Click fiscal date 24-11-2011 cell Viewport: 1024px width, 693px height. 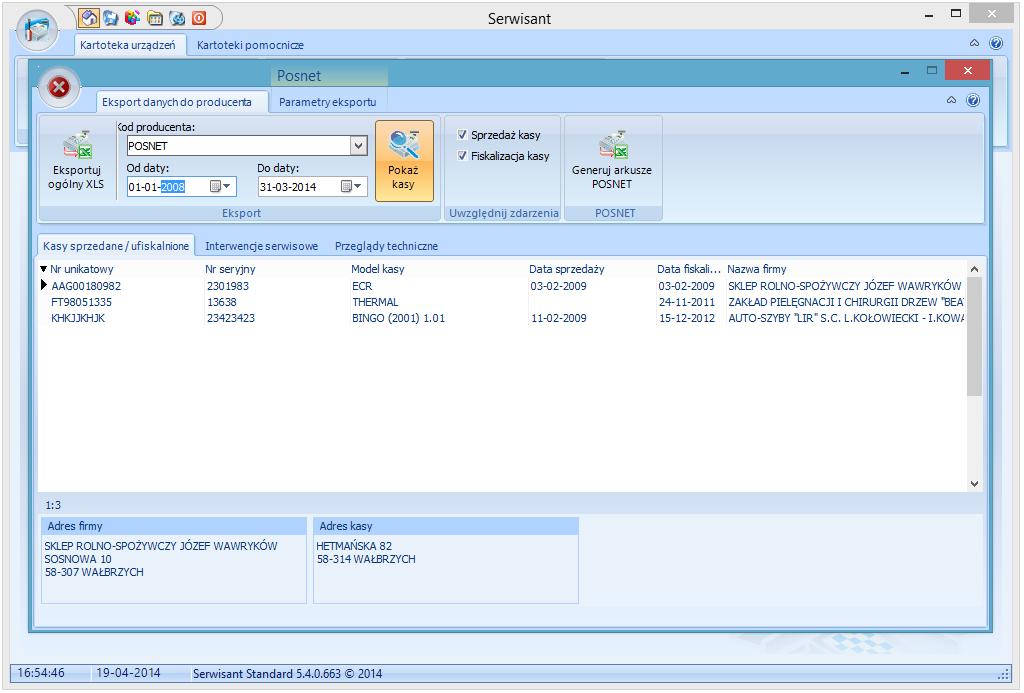pyautogui.click(x=687, y=302)
